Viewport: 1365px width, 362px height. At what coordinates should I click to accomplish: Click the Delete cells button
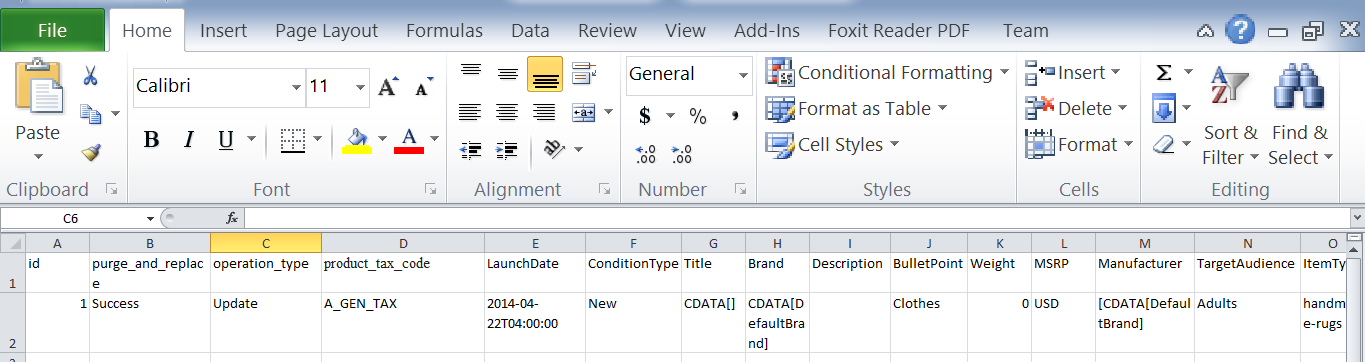pos(1076,108)
